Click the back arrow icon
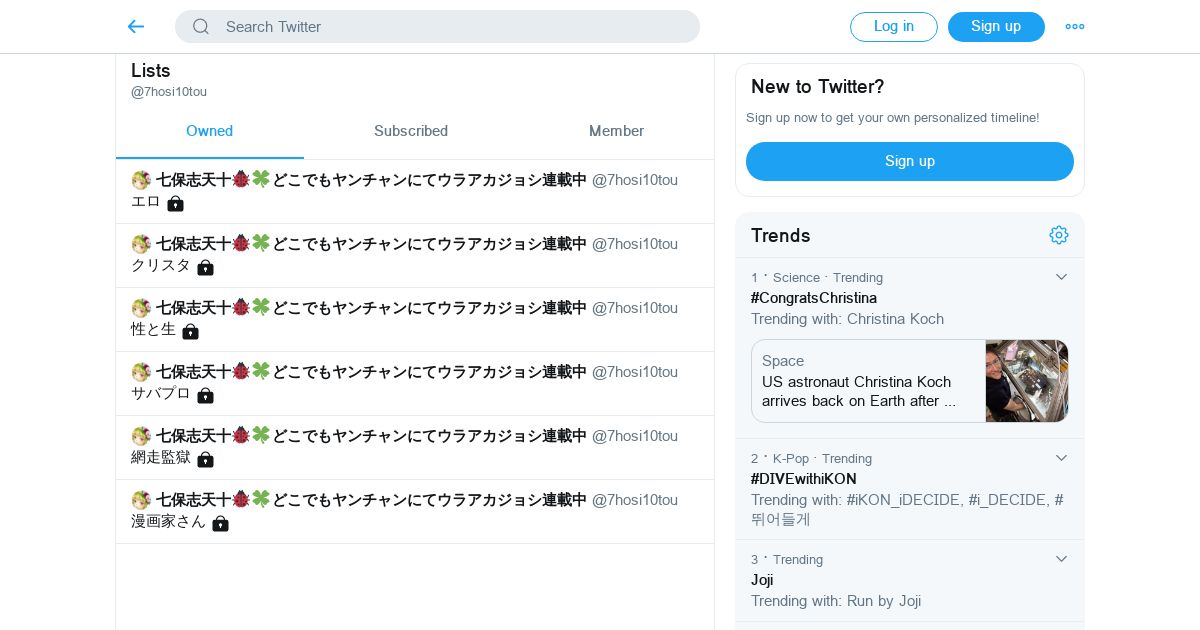 136,27
